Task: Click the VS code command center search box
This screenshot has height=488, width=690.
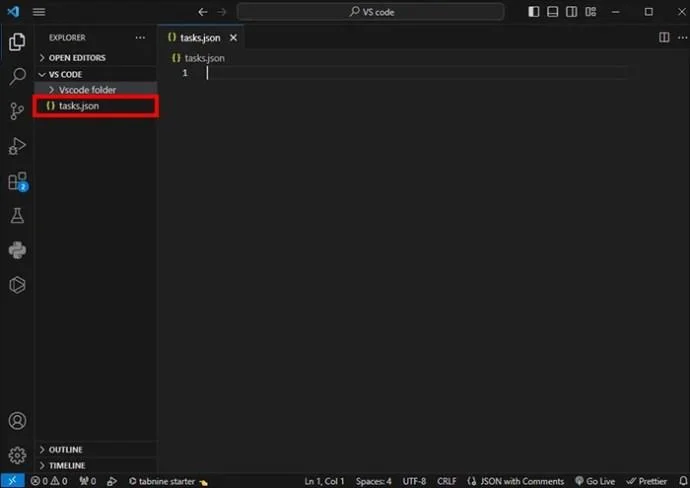Action: tap(371, 12)
